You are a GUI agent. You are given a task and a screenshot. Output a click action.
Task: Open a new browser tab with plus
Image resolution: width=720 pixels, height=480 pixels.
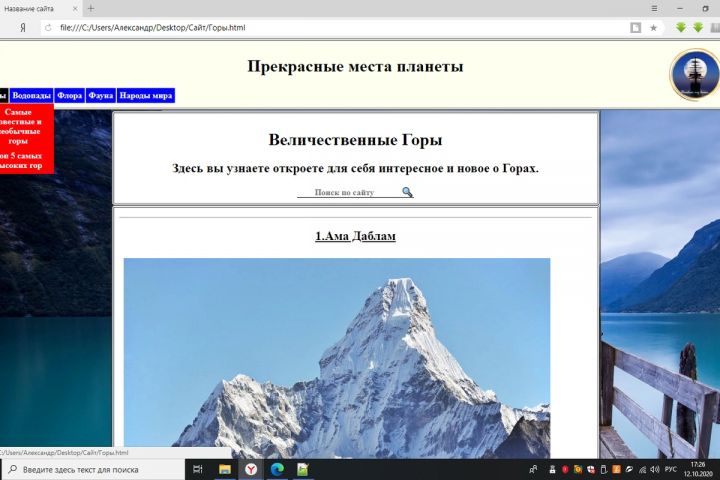pyautogui.click(x=91, y=8)
